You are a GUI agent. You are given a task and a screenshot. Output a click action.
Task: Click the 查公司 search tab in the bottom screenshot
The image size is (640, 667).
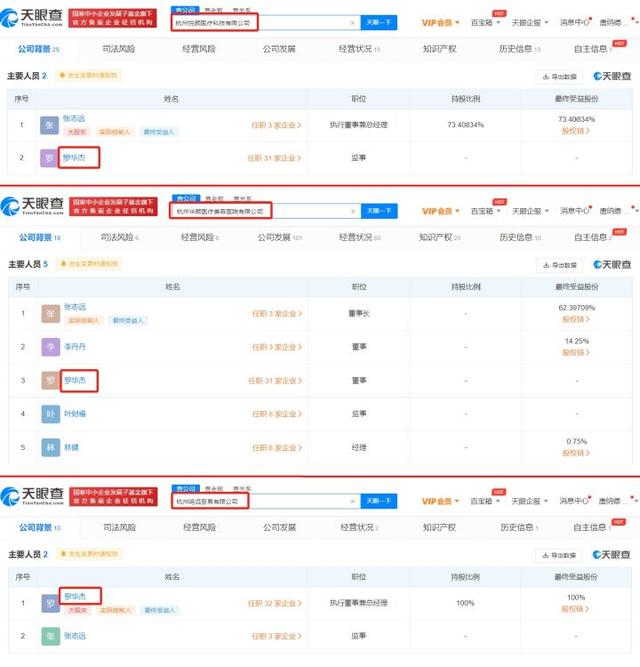point(186,489)
